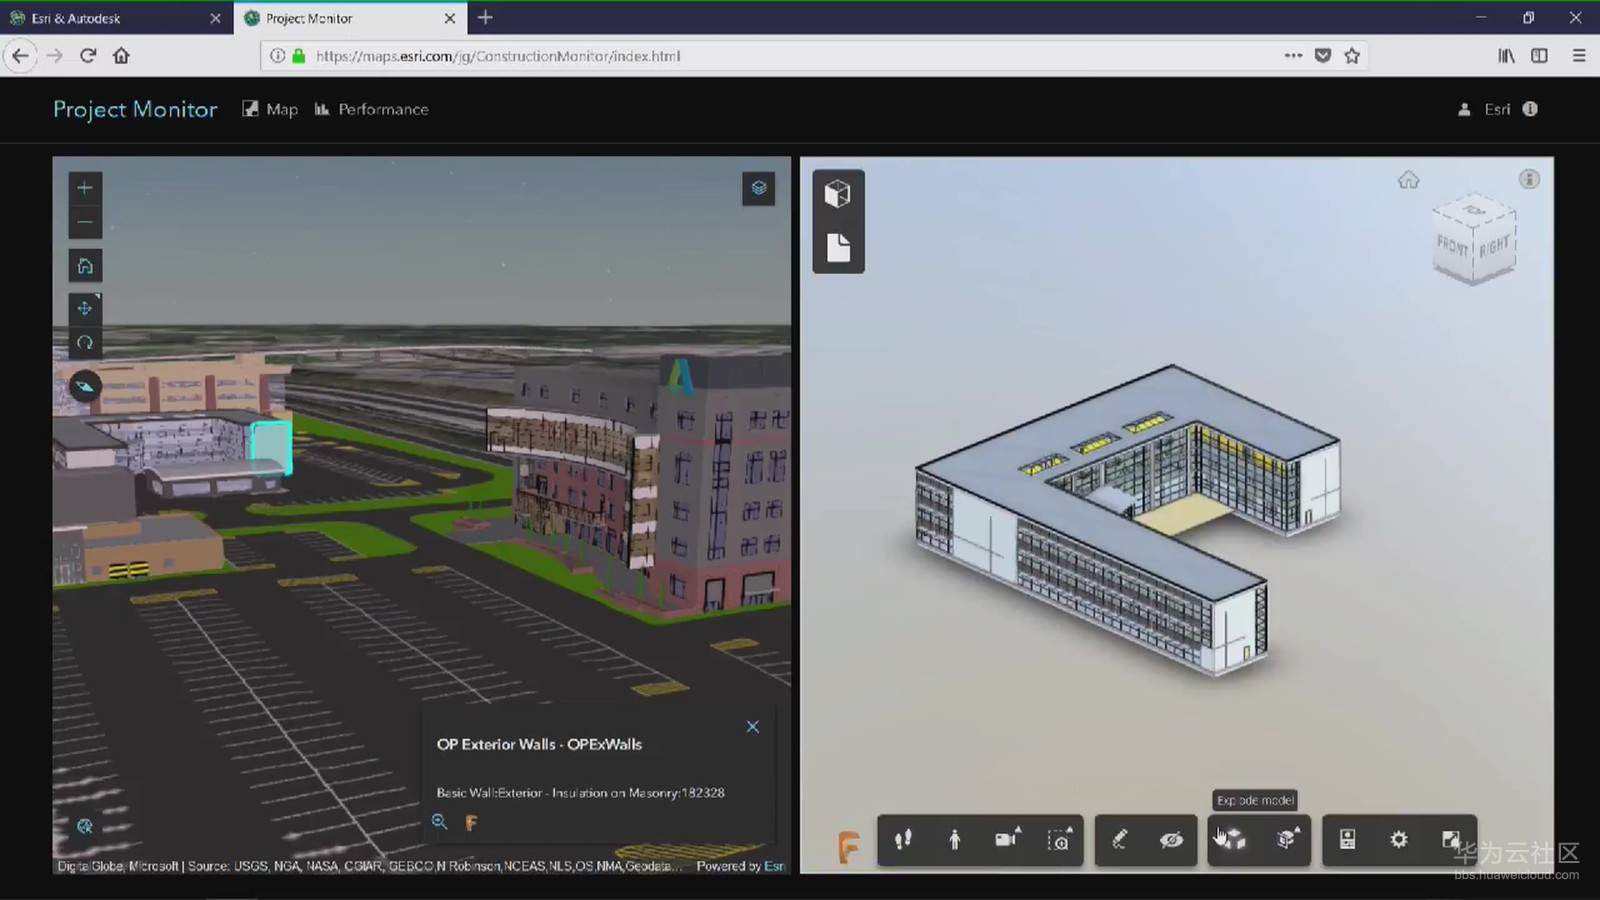Reload the current page
The height and width of the screenshot is (900, 1600).
(88, 56)
